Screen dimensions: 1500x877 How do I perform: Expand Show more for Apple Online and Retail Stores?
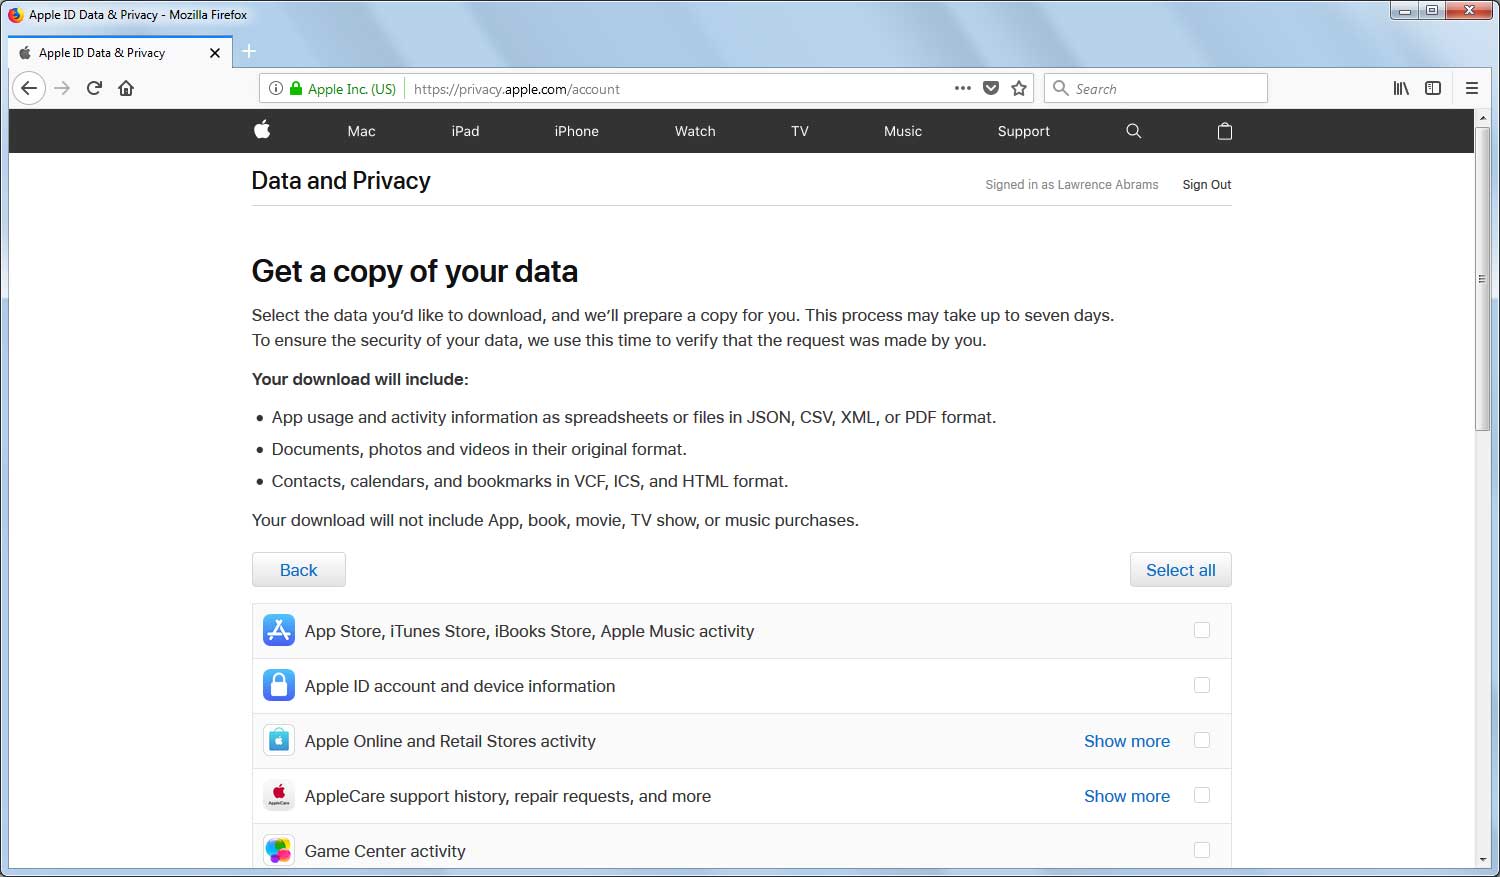[x=1127, y=741]
